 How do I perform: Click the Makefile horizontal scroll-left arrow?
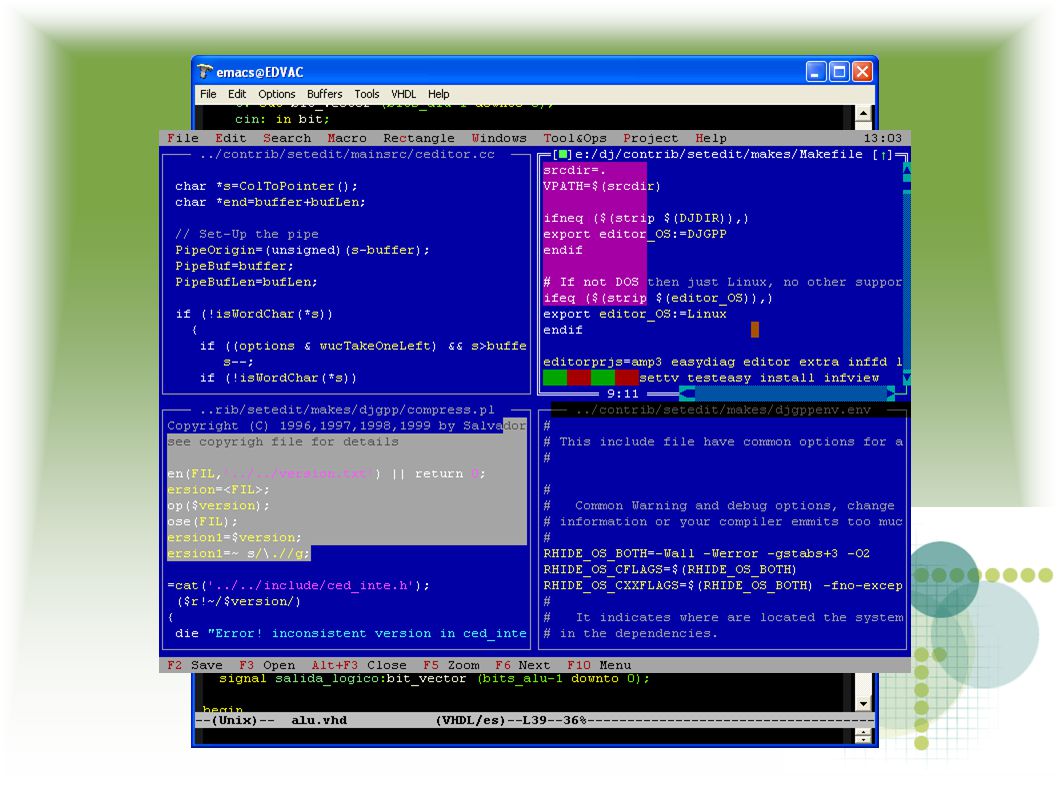pos(687,393)
